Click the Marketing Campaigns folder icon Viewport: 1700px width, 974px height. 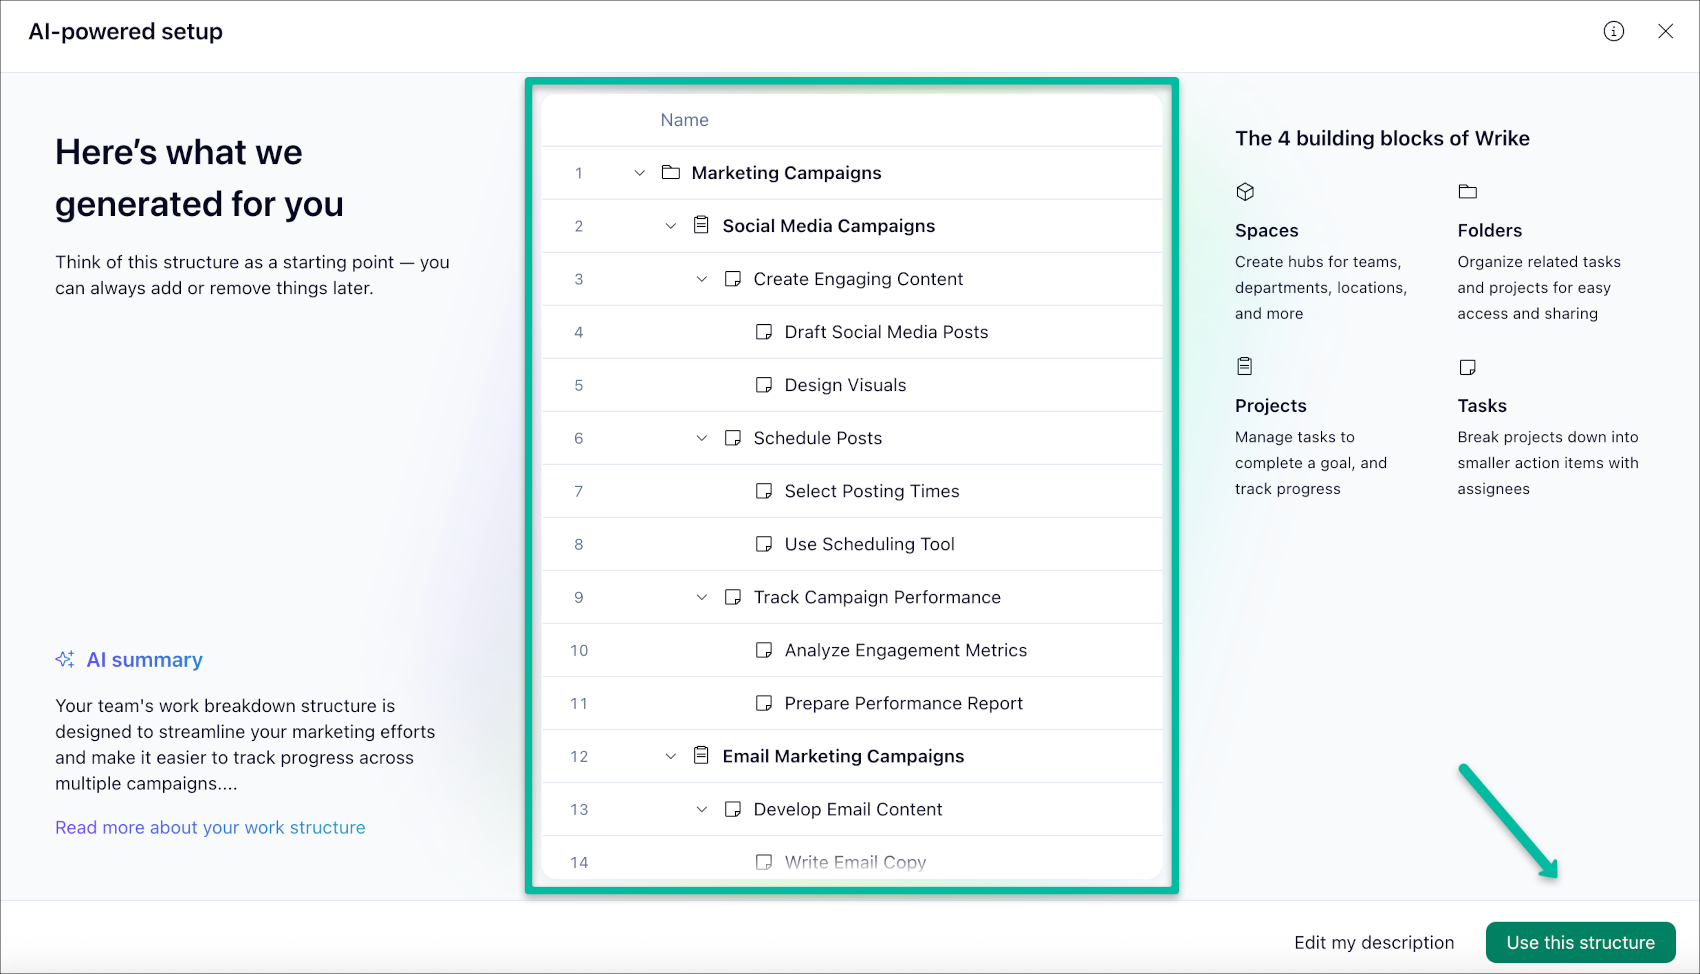671,173
